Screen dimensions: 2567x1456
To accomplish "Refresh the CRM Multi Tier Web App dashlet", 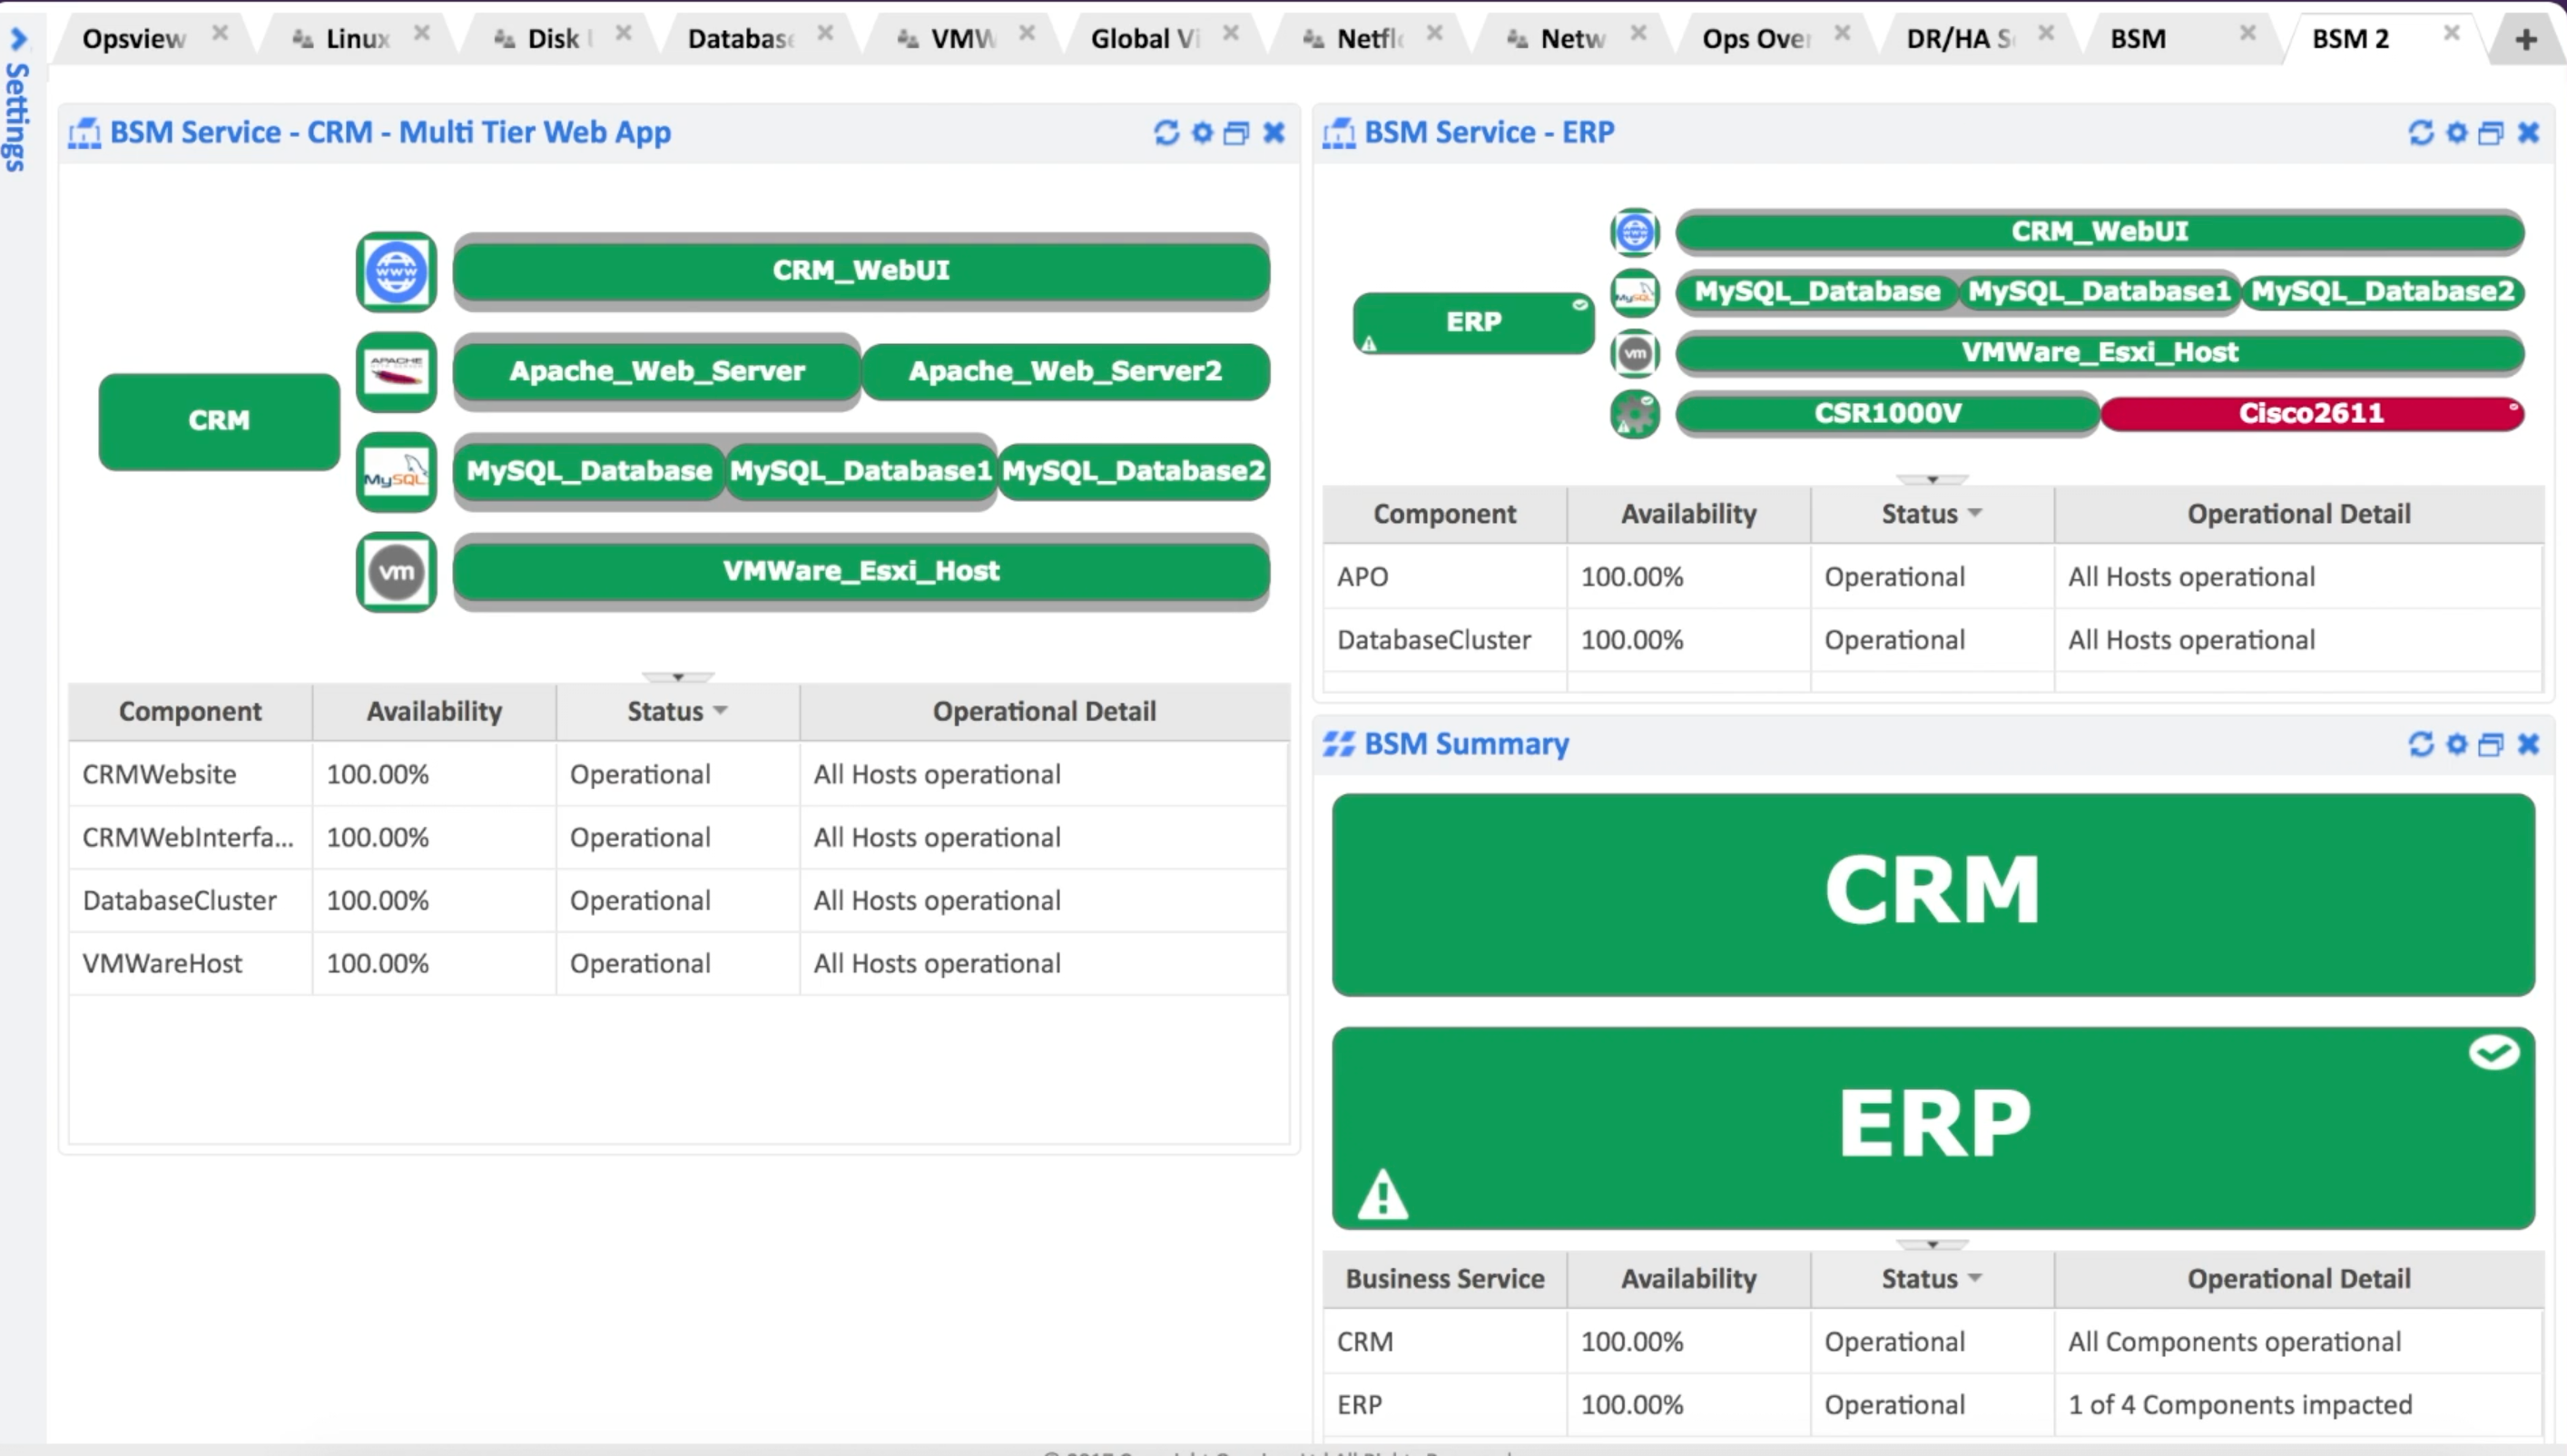I will click(x=1166, y=132).
